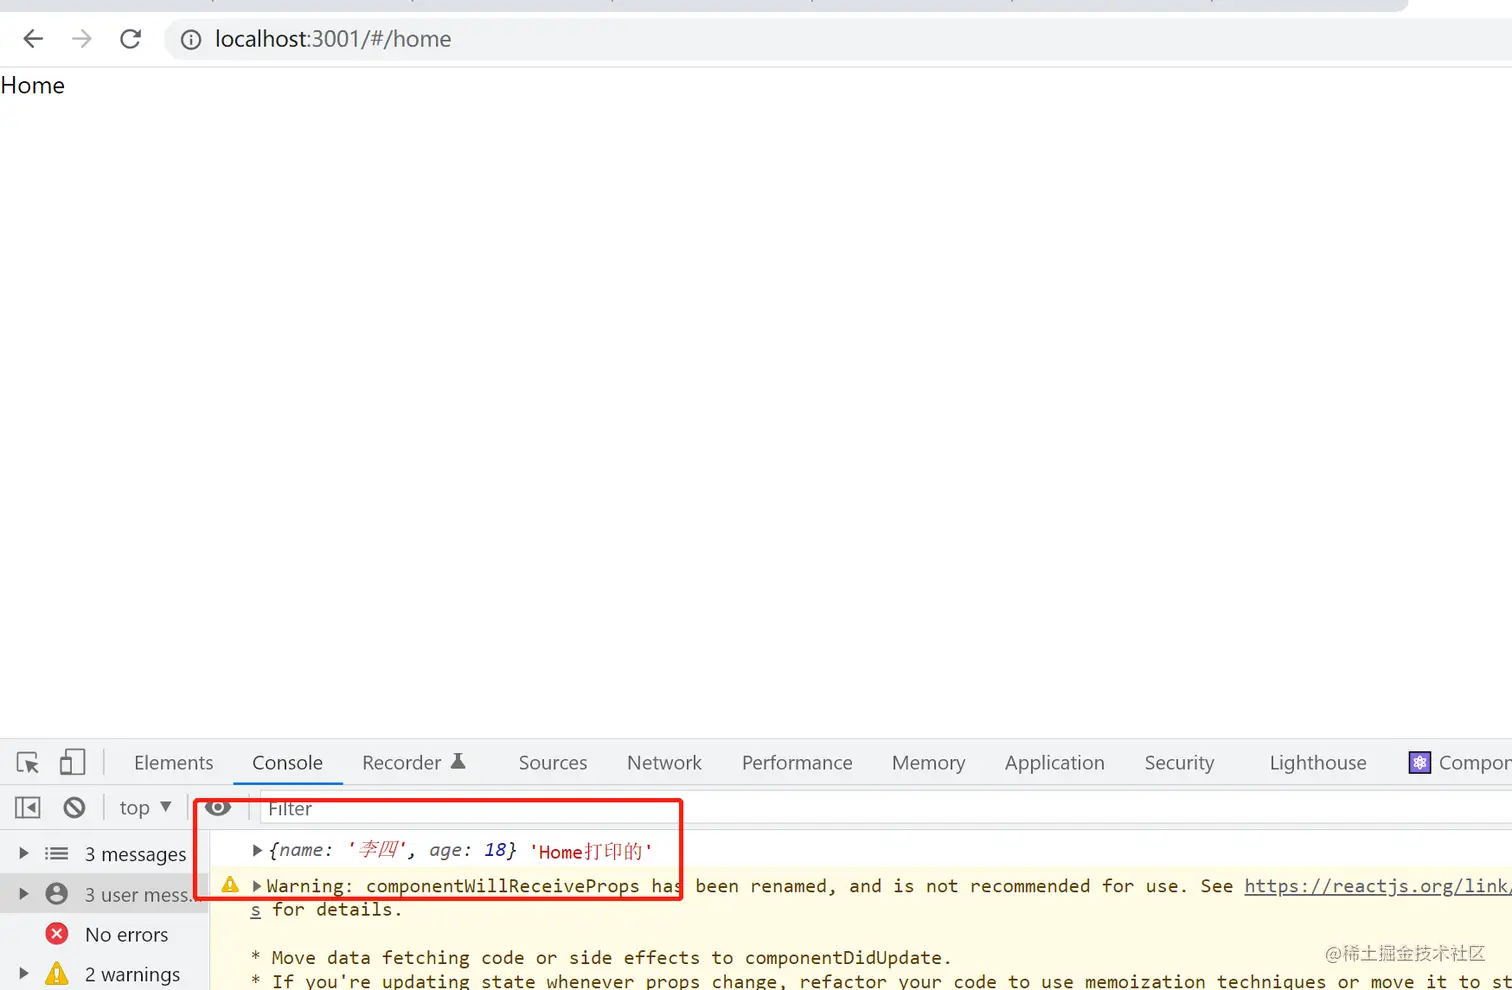Go forward in browser history
This screenshot has width=1512, height=990.
click(82, 39)
